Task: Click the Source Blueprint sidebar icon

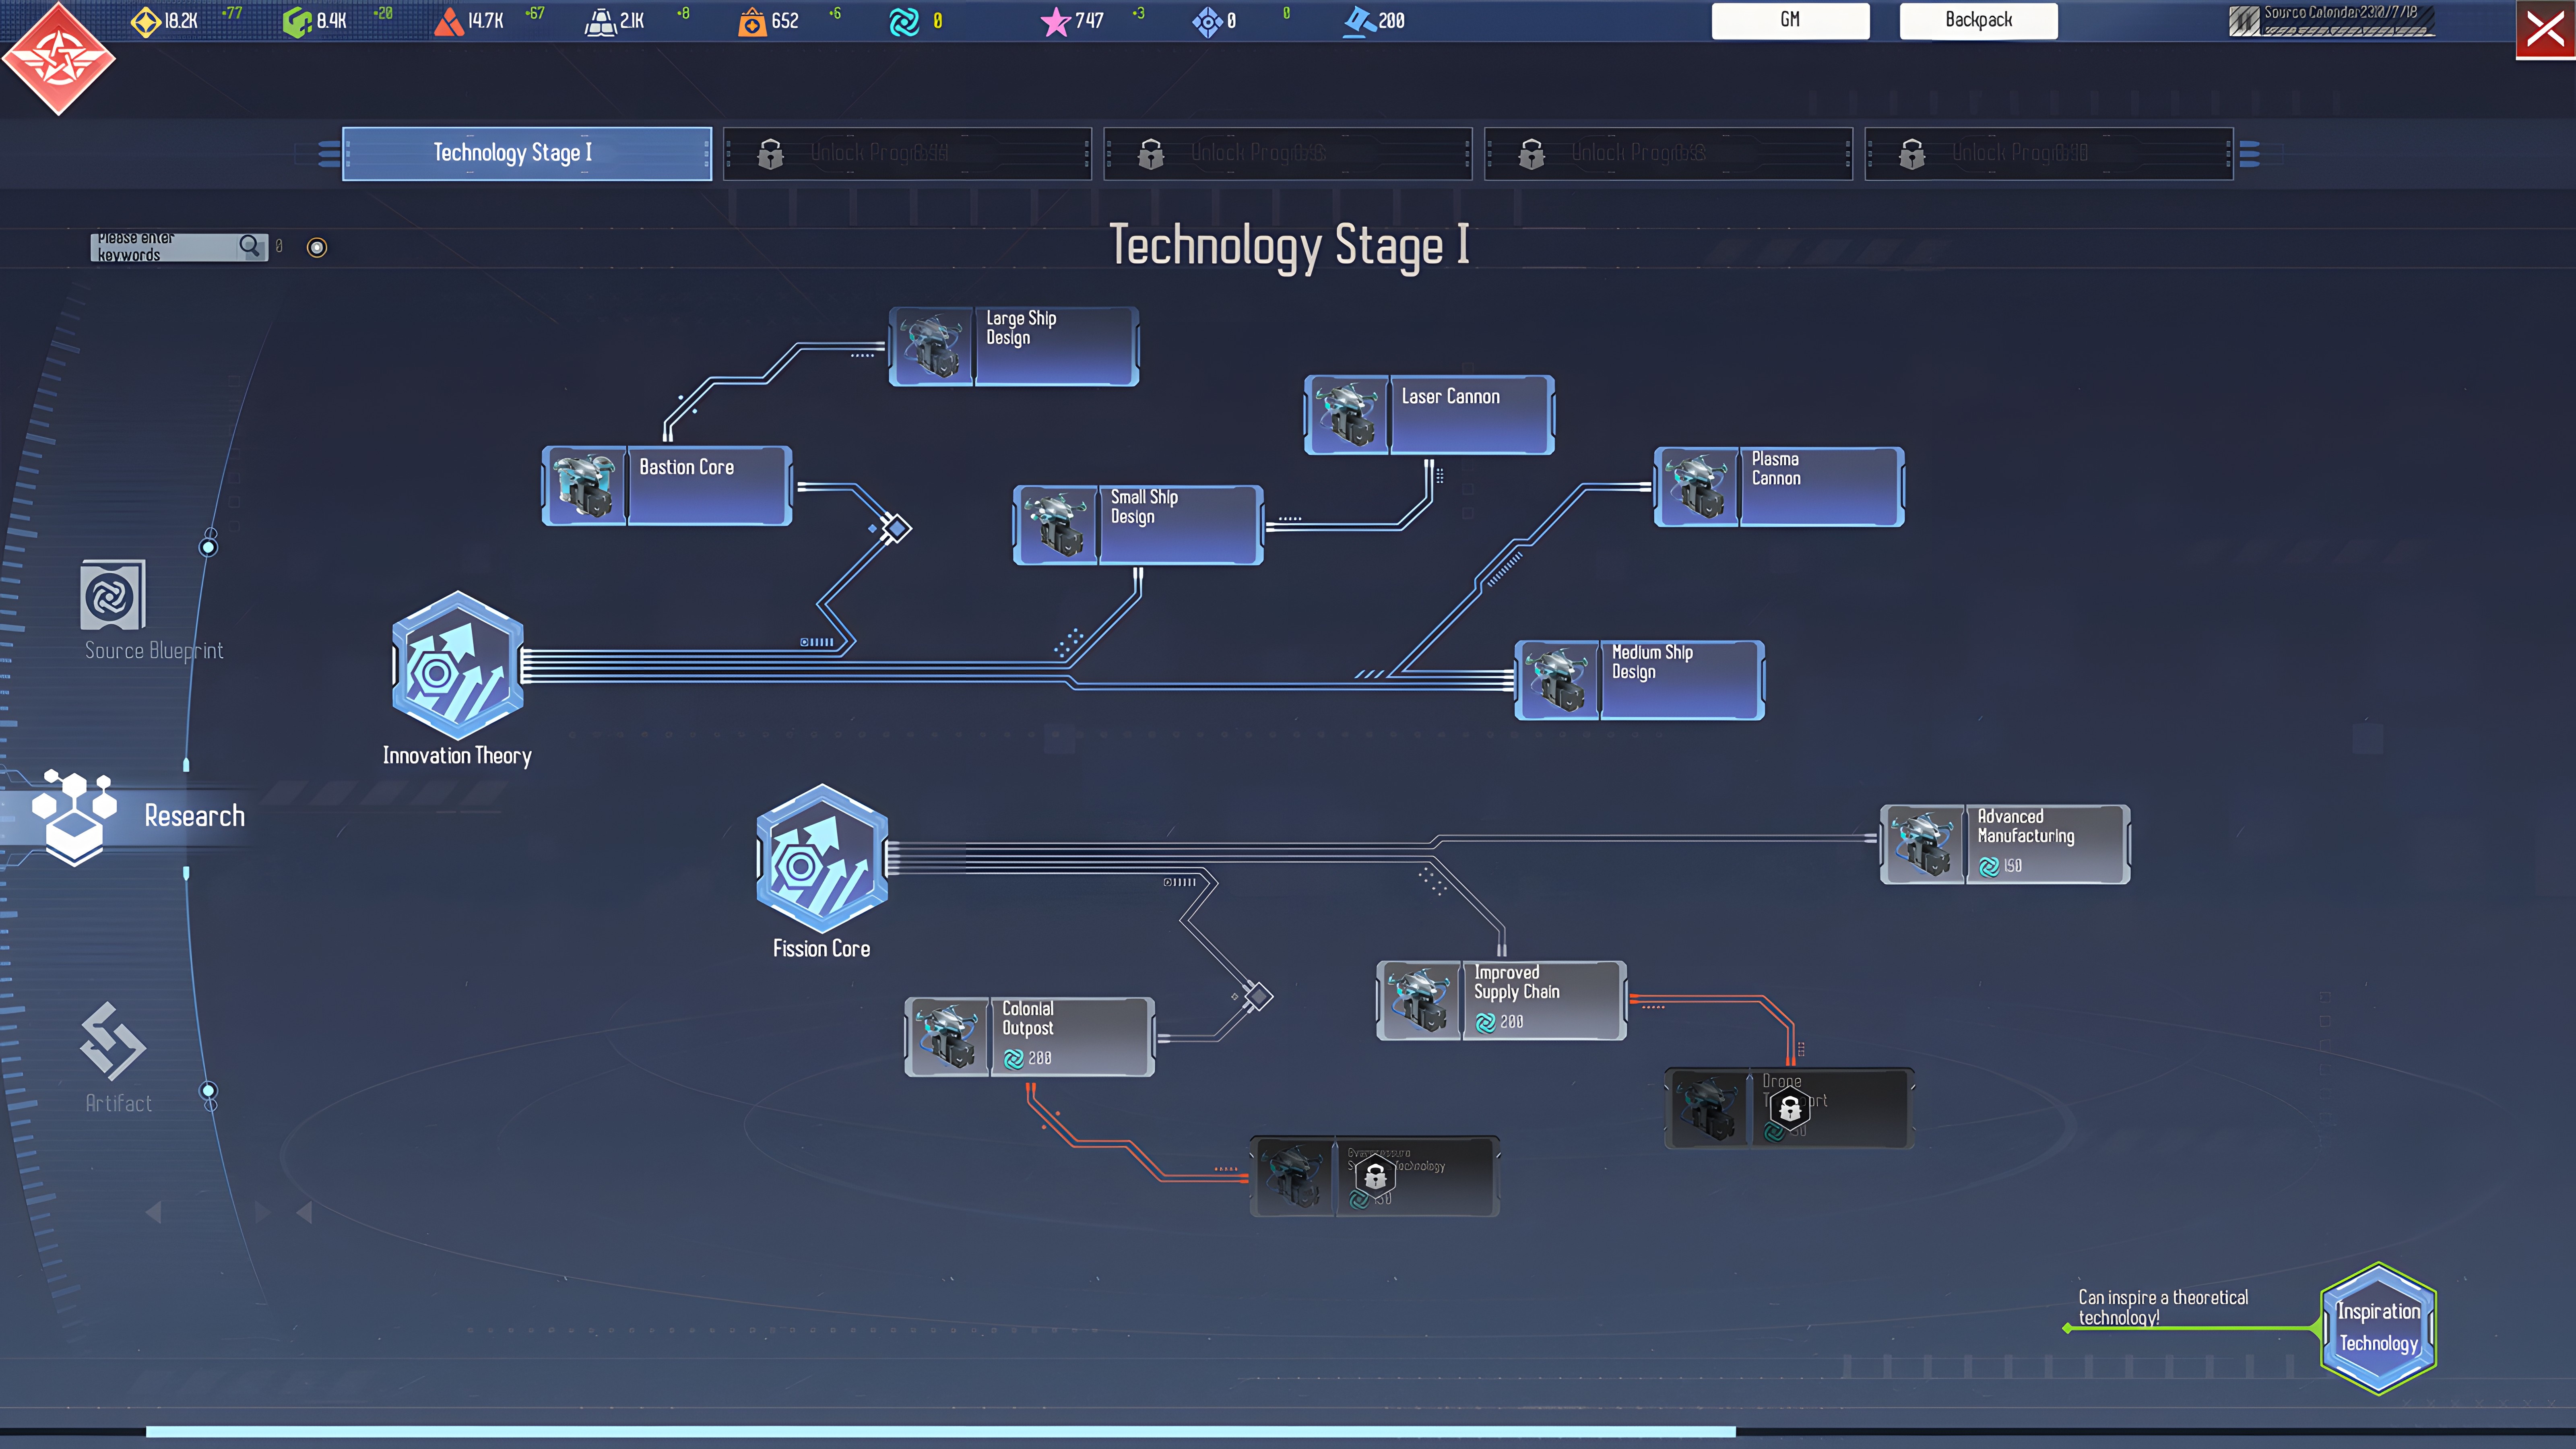Action: pos(112,595)
